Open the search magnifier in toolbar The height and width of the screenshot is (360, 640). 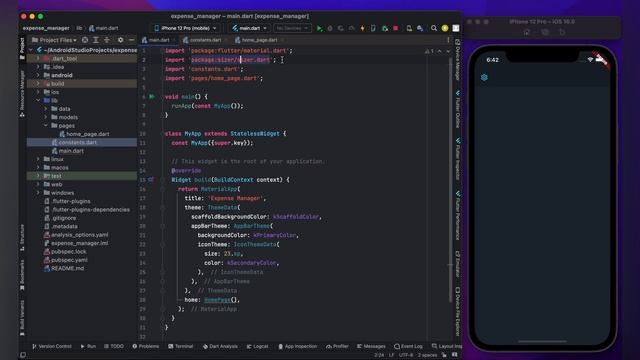(x=433, y=28)
